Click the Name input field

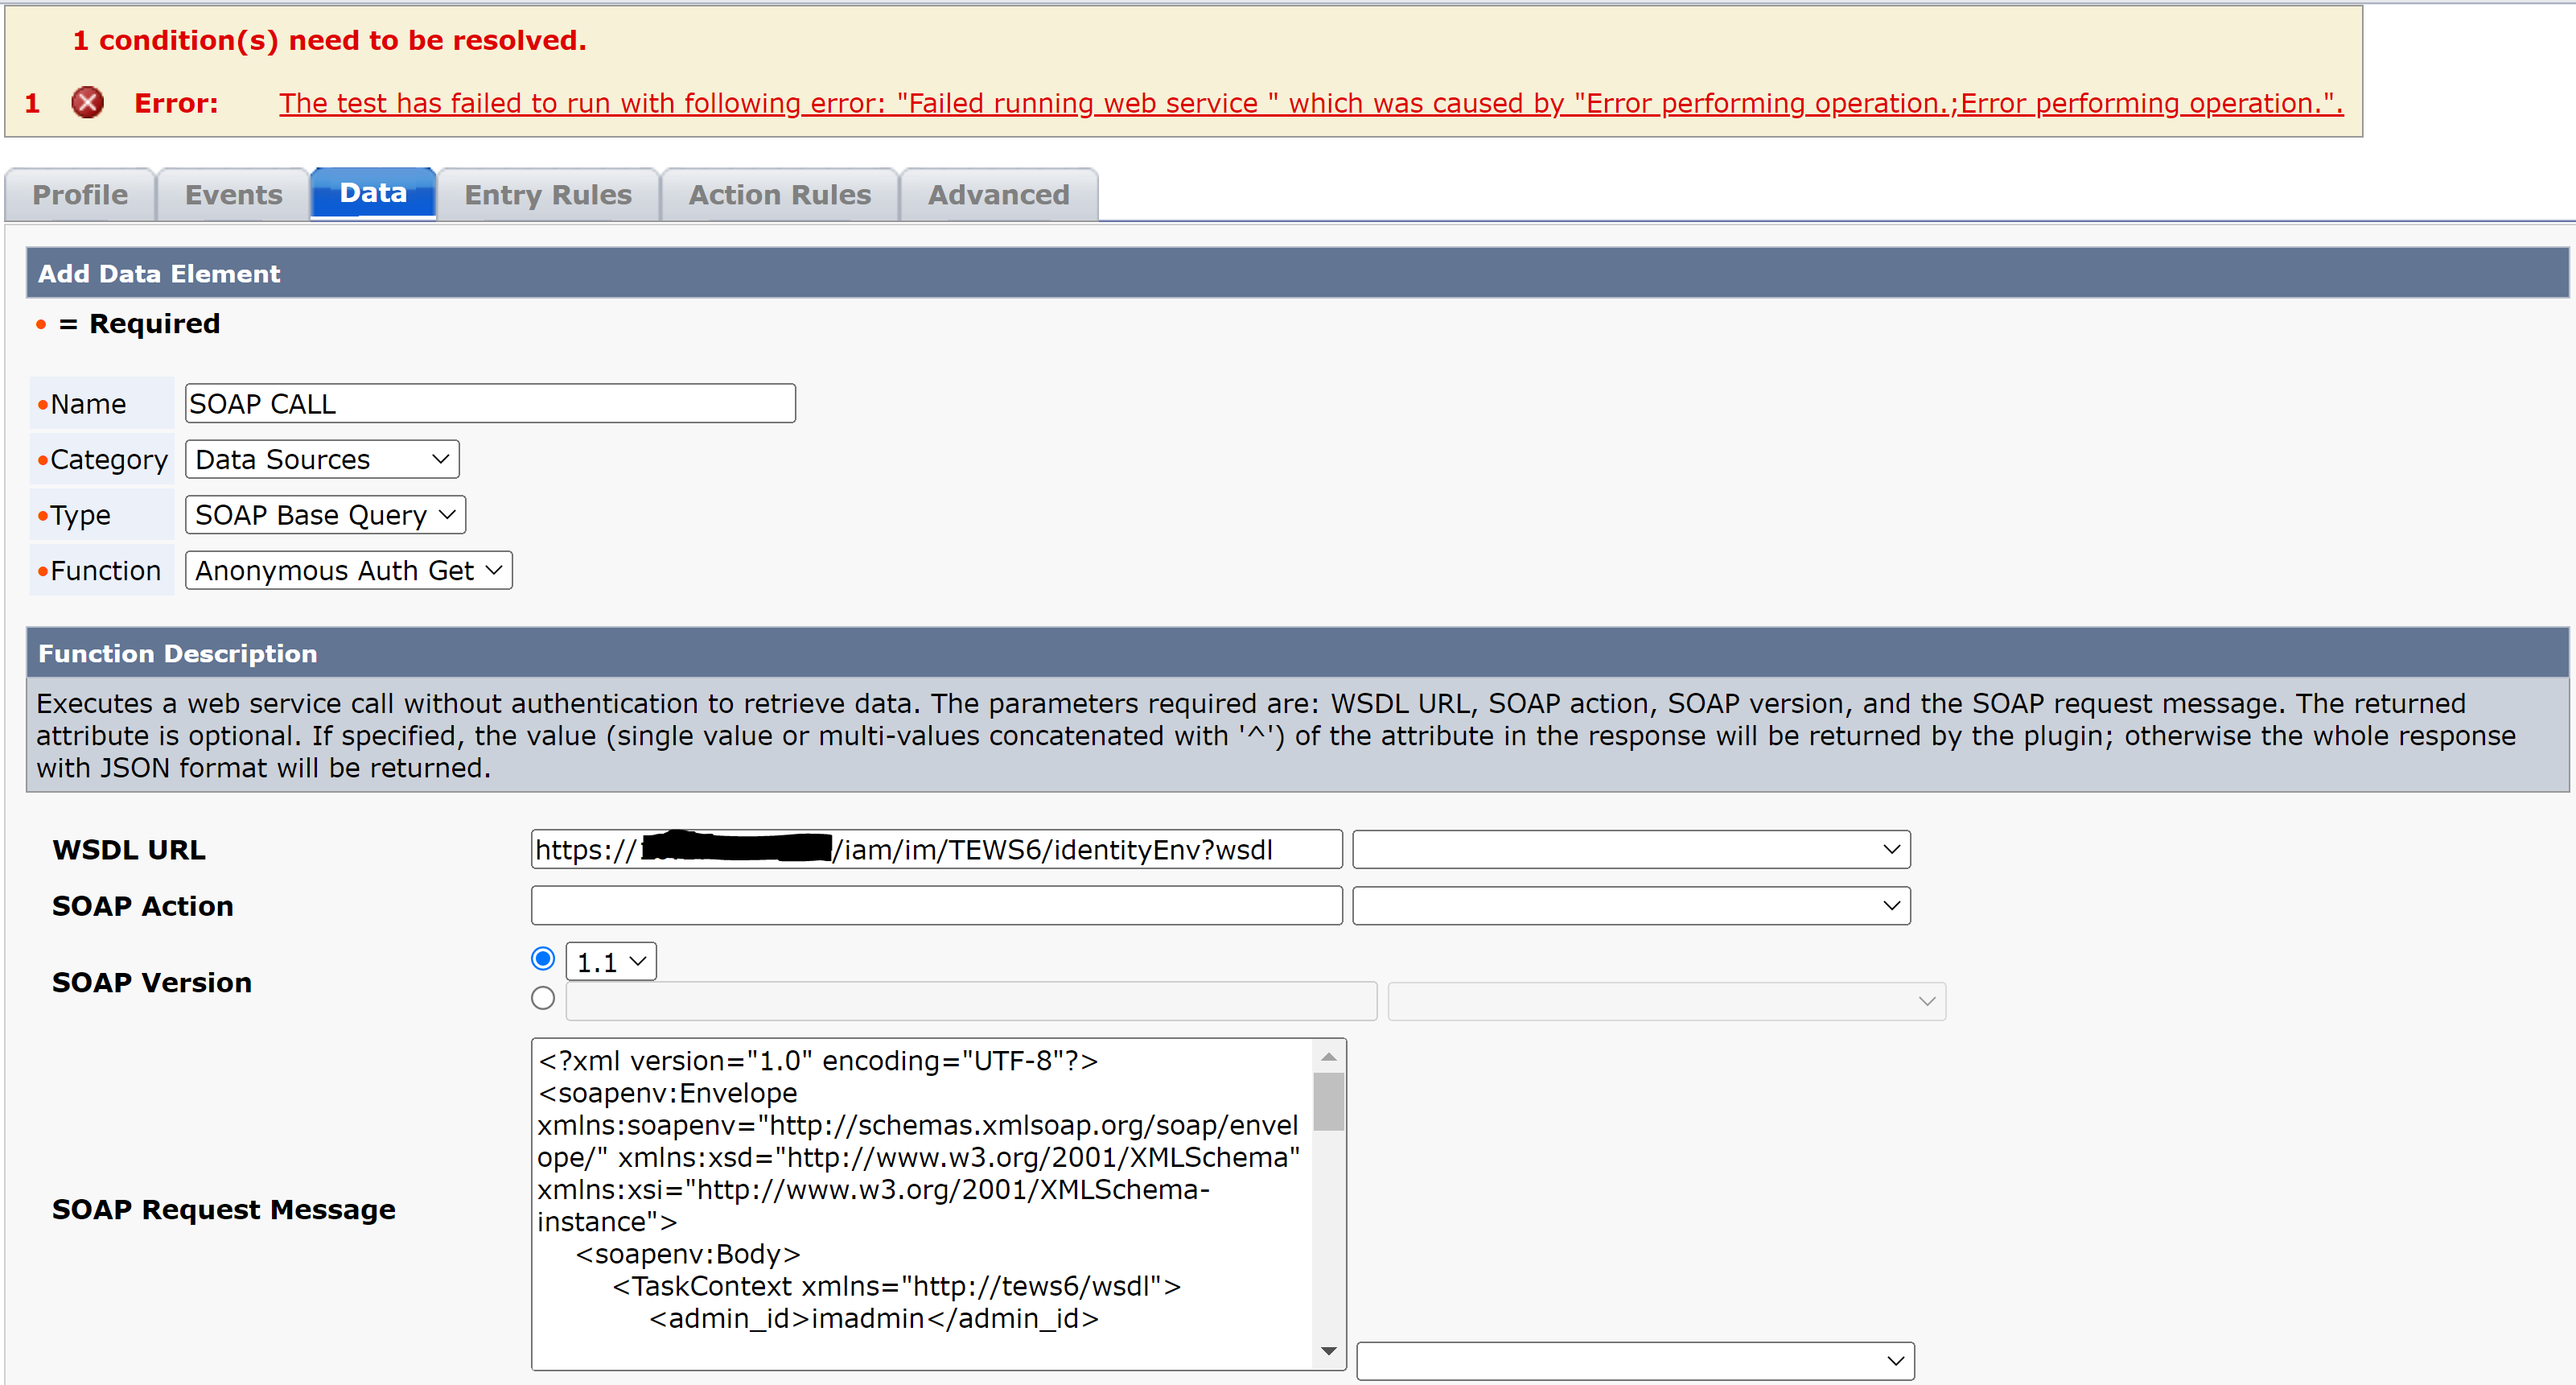coord(490,403)
